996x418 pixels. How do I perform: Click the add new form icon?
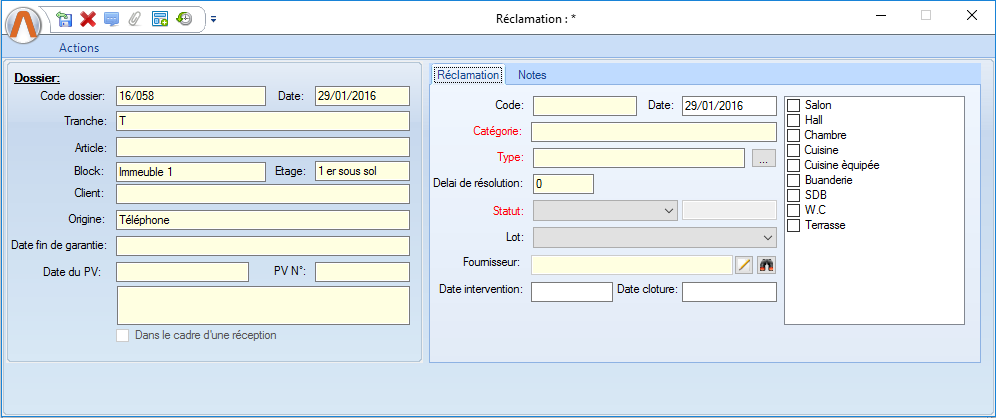point(160,18)
